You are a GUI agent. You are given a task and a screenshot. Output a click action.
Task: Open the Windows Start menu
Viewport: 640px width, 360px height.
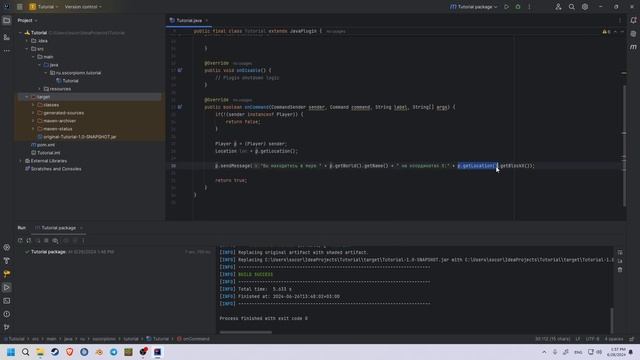[11, 352]
